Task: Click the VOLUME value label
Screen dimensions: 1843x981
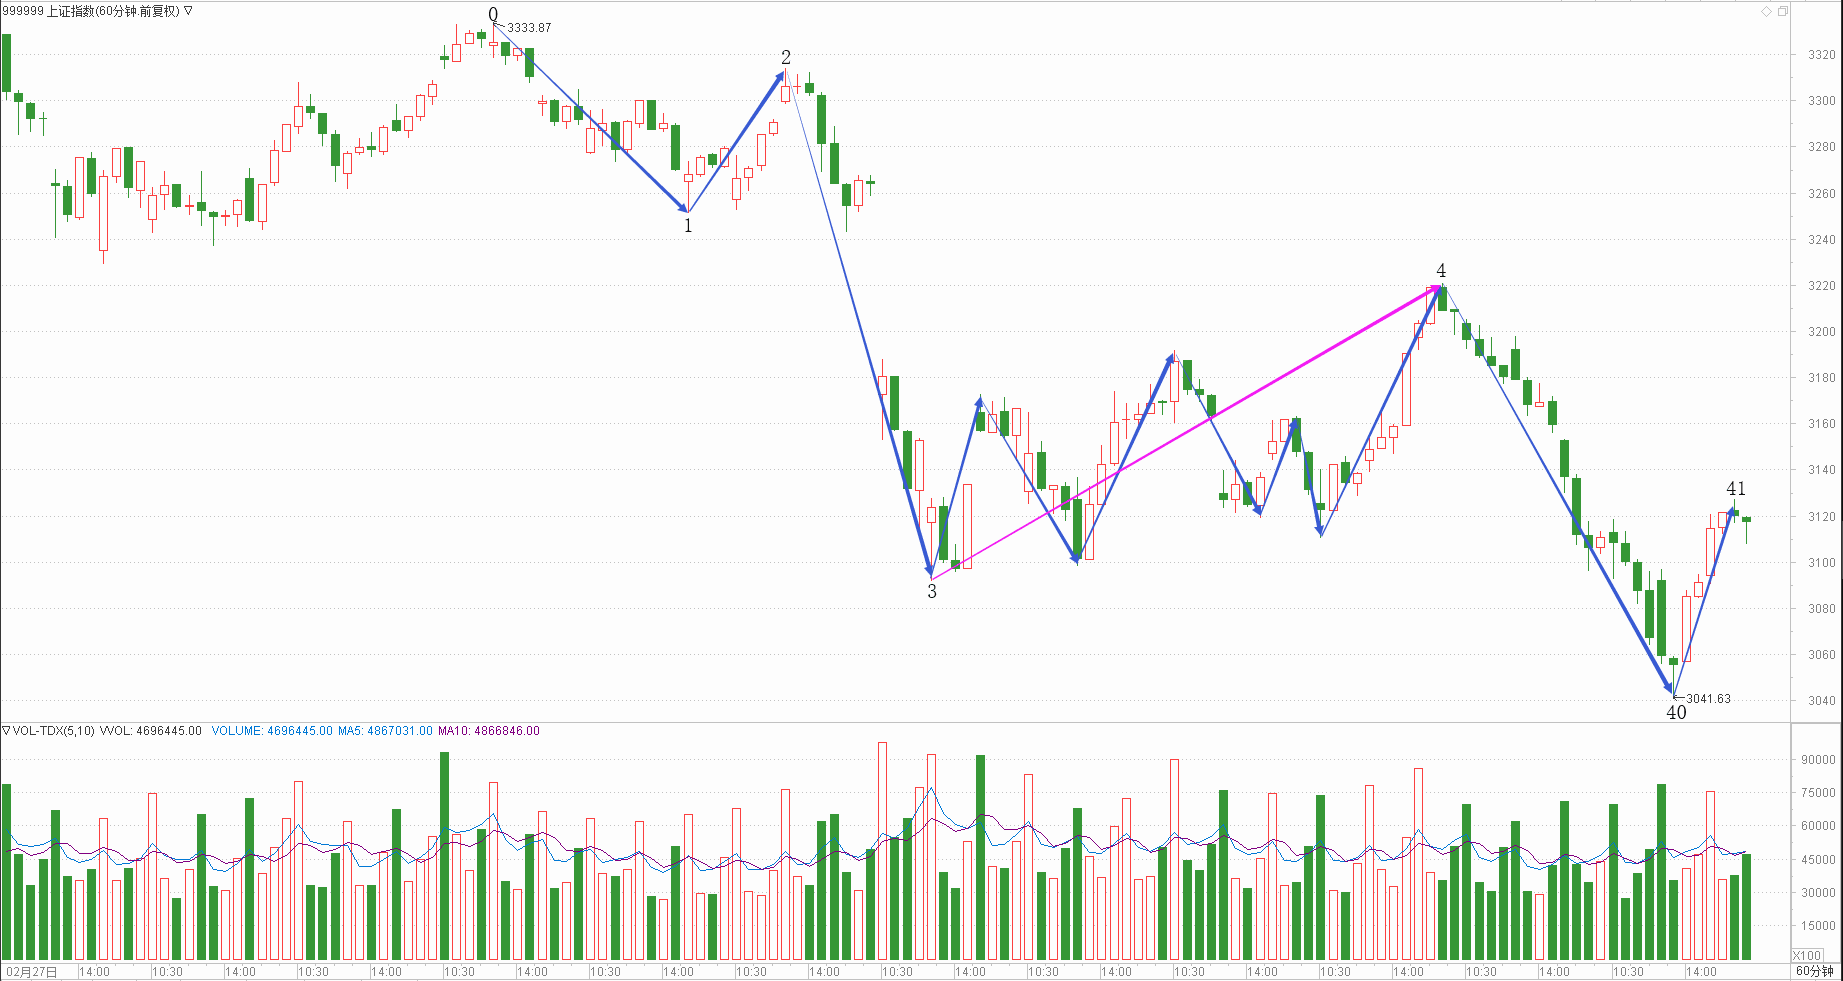Action: click(272, 731)
